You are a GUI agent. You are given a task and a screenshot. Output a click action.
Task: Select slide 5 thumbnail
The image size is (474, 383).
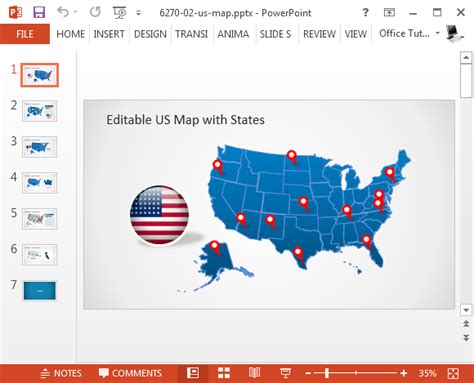click(x=40, y=219)
